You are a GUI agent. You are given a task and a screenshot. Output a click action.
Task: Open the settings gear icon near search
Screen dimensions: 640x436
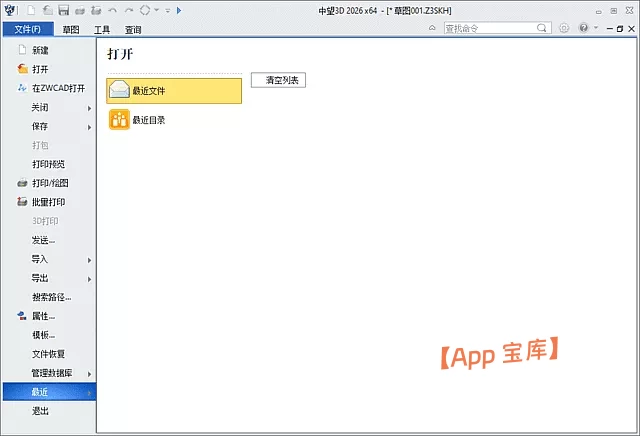pos(564,28)
